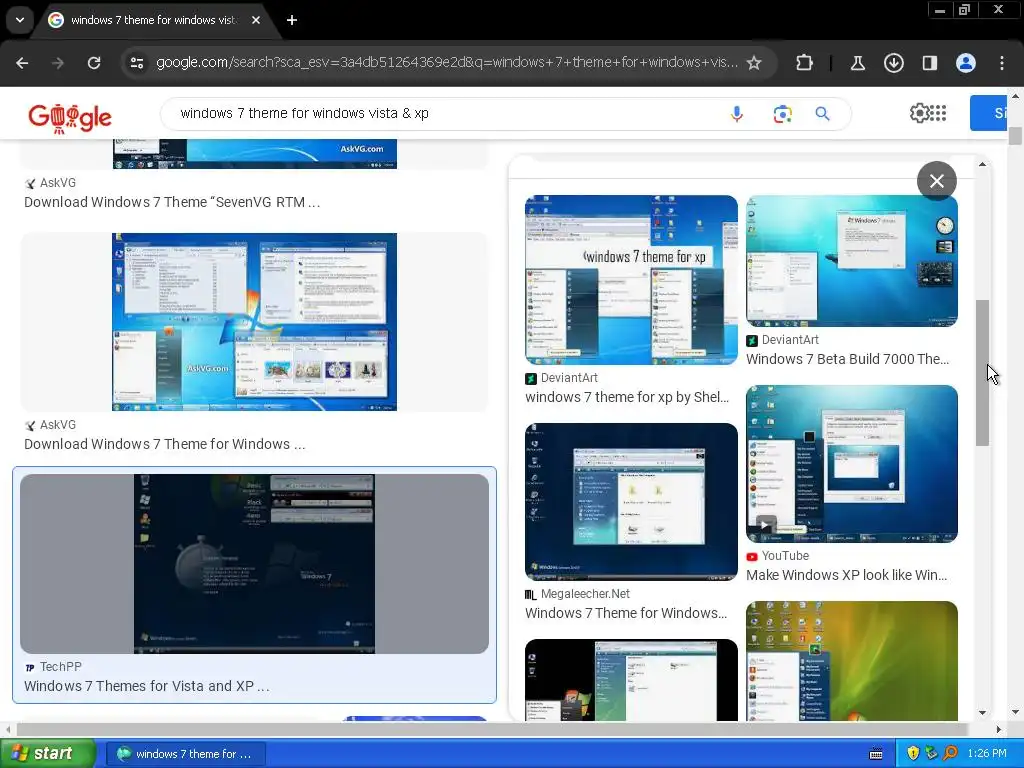Select the windows 7 theme browser tab
The height and width of the screenshot is (768, 1024).
pyautogui.click(x=153, y=20)
